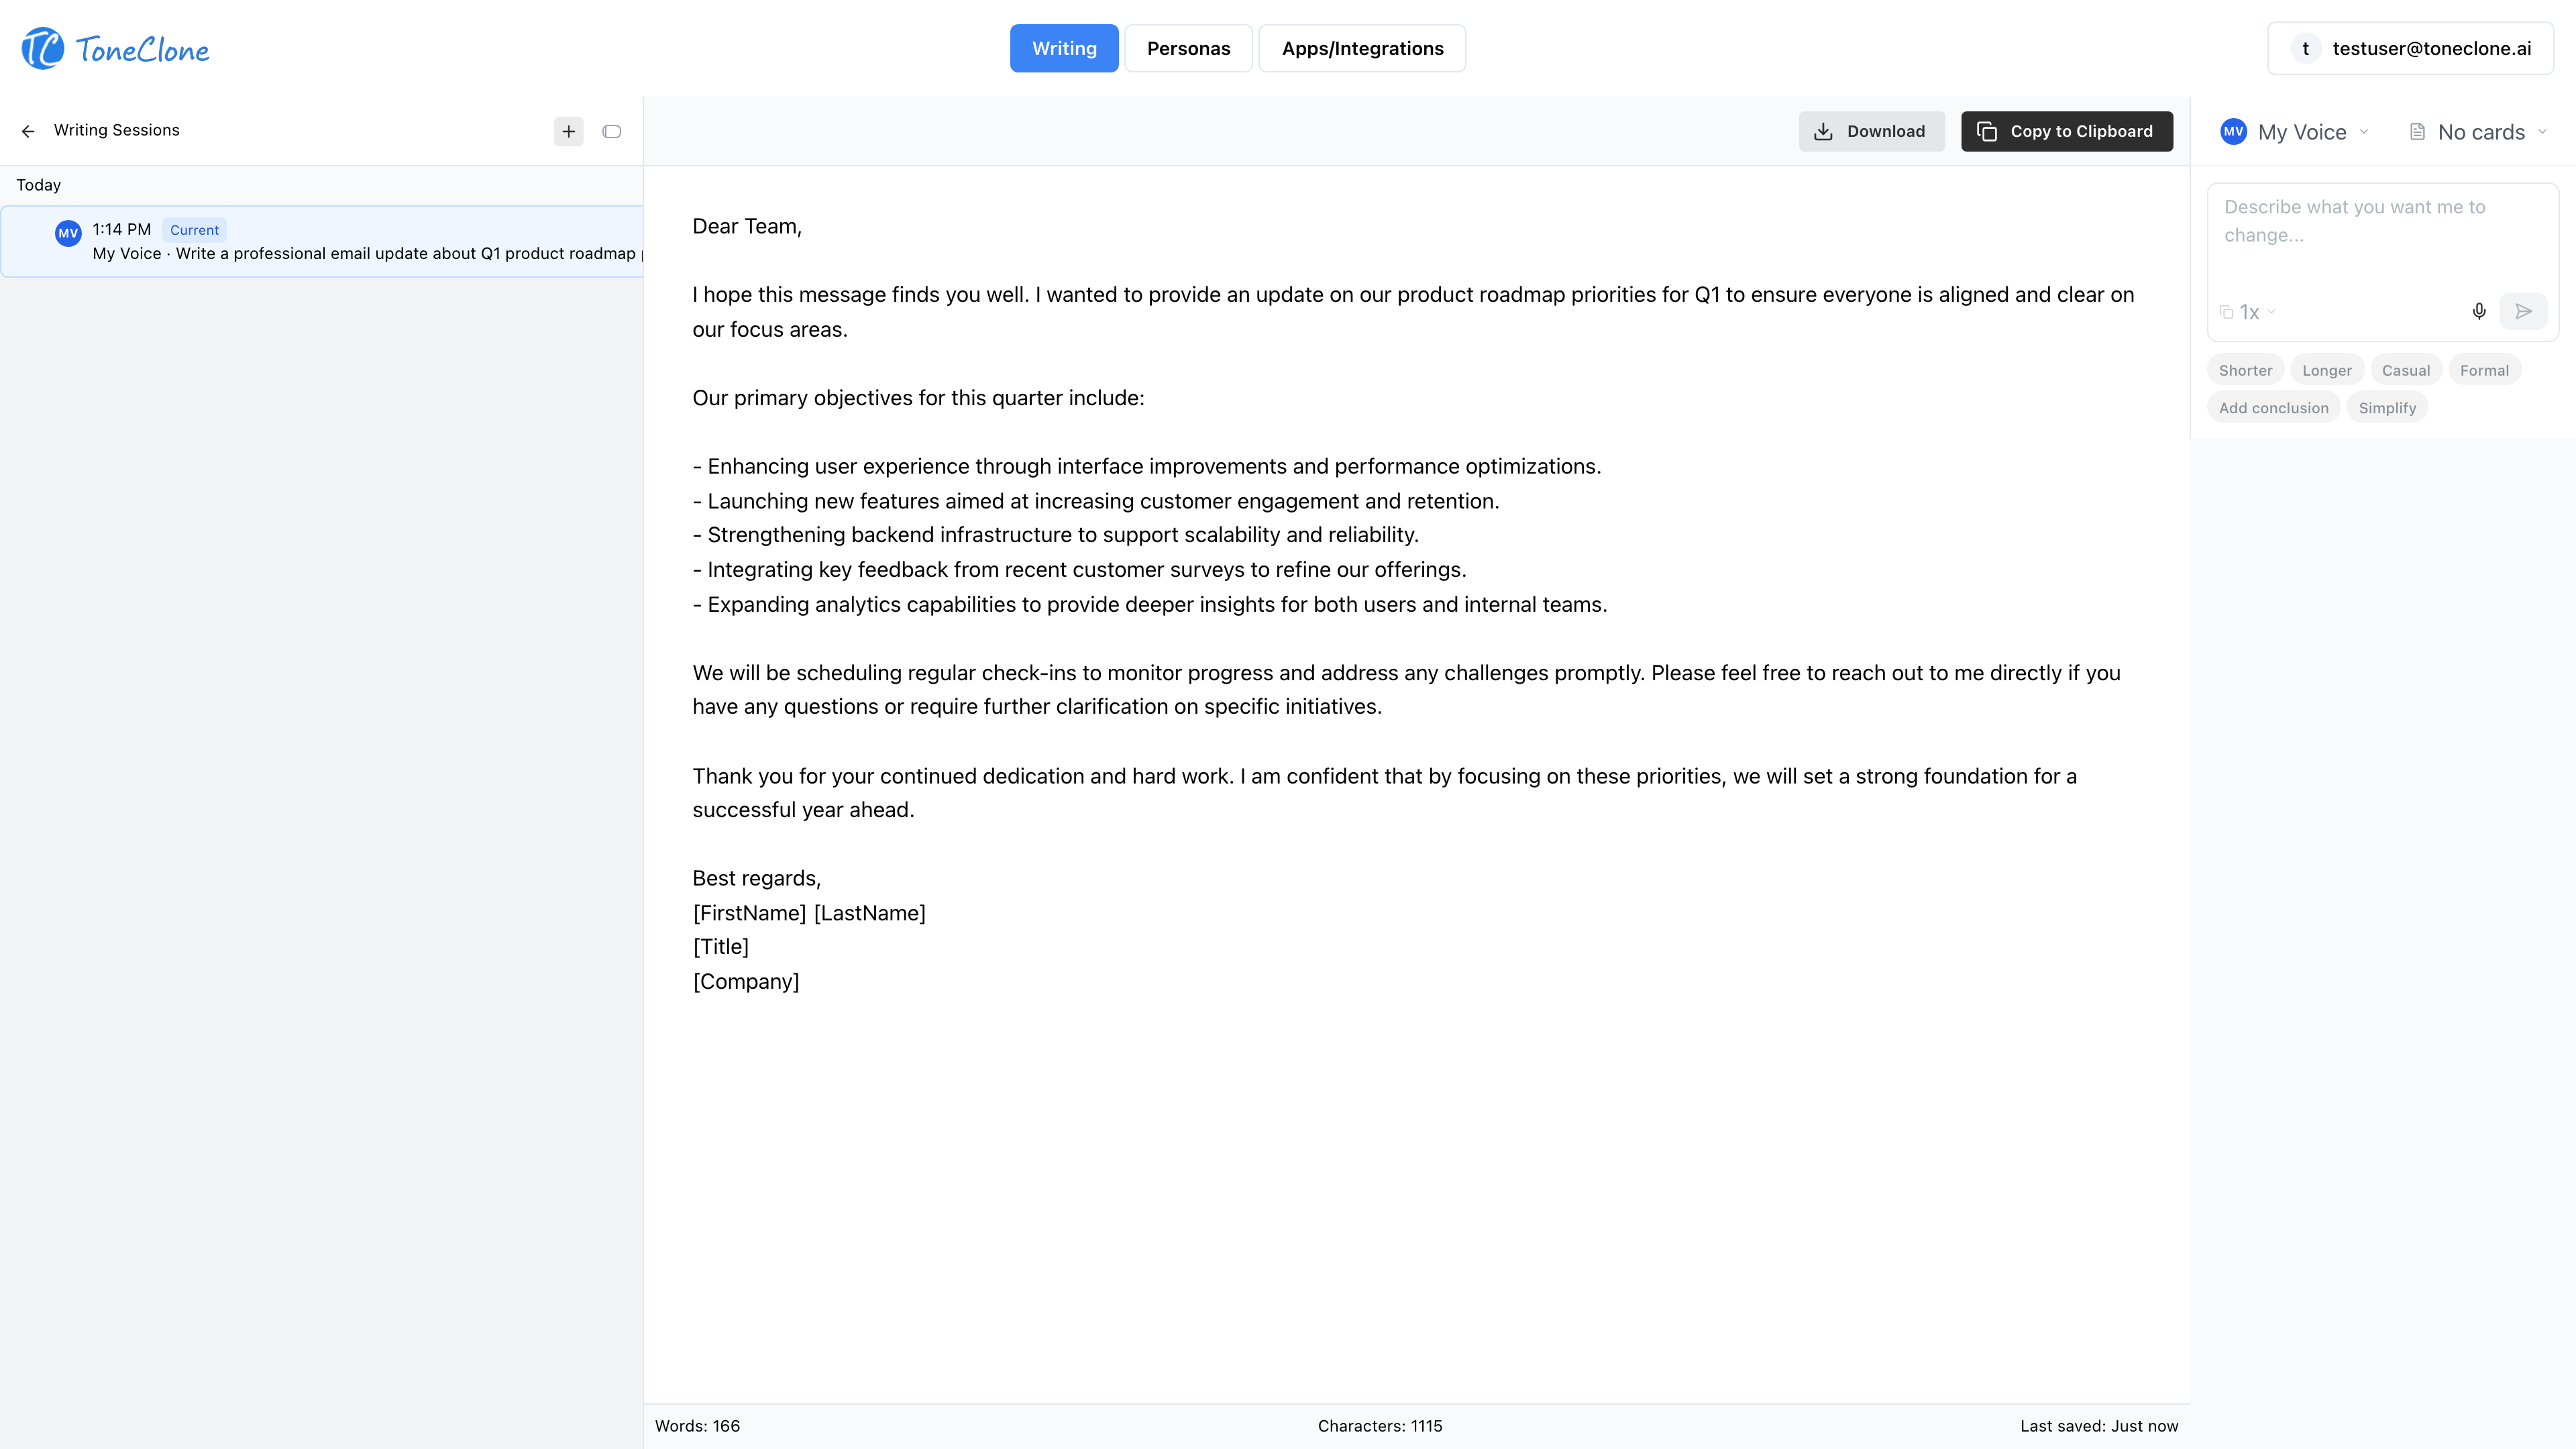Select the 1:14 PM current session

pos(322,241)
